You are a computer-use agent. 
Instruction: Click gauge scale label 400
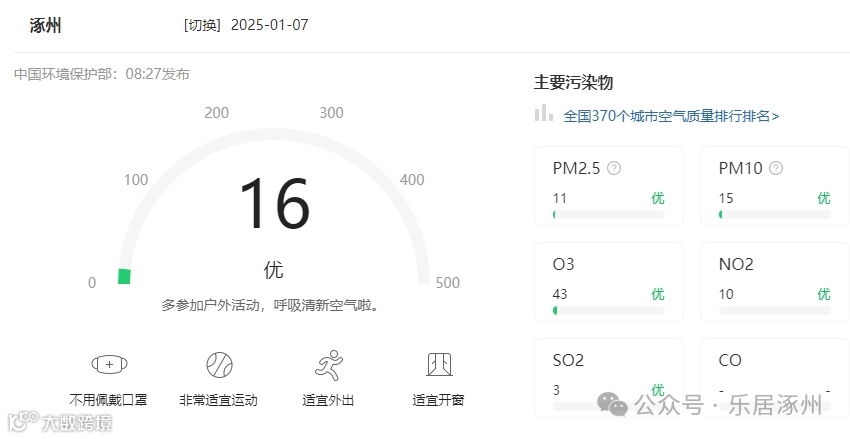412,179
